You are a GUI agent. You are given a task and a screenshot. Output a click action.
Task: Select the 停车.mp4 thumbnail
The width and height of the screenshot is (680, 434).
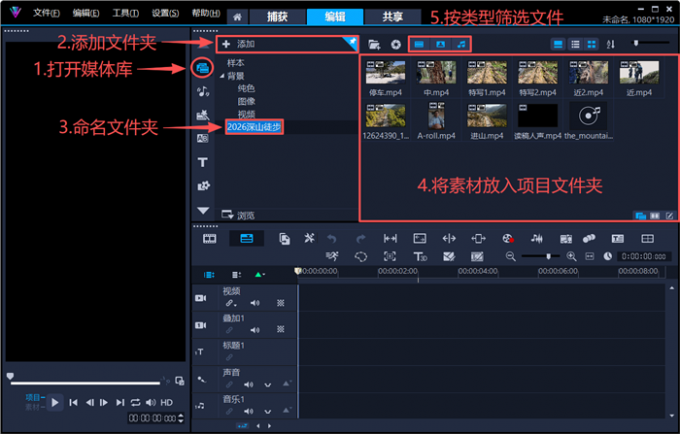(x=386, y=72)
